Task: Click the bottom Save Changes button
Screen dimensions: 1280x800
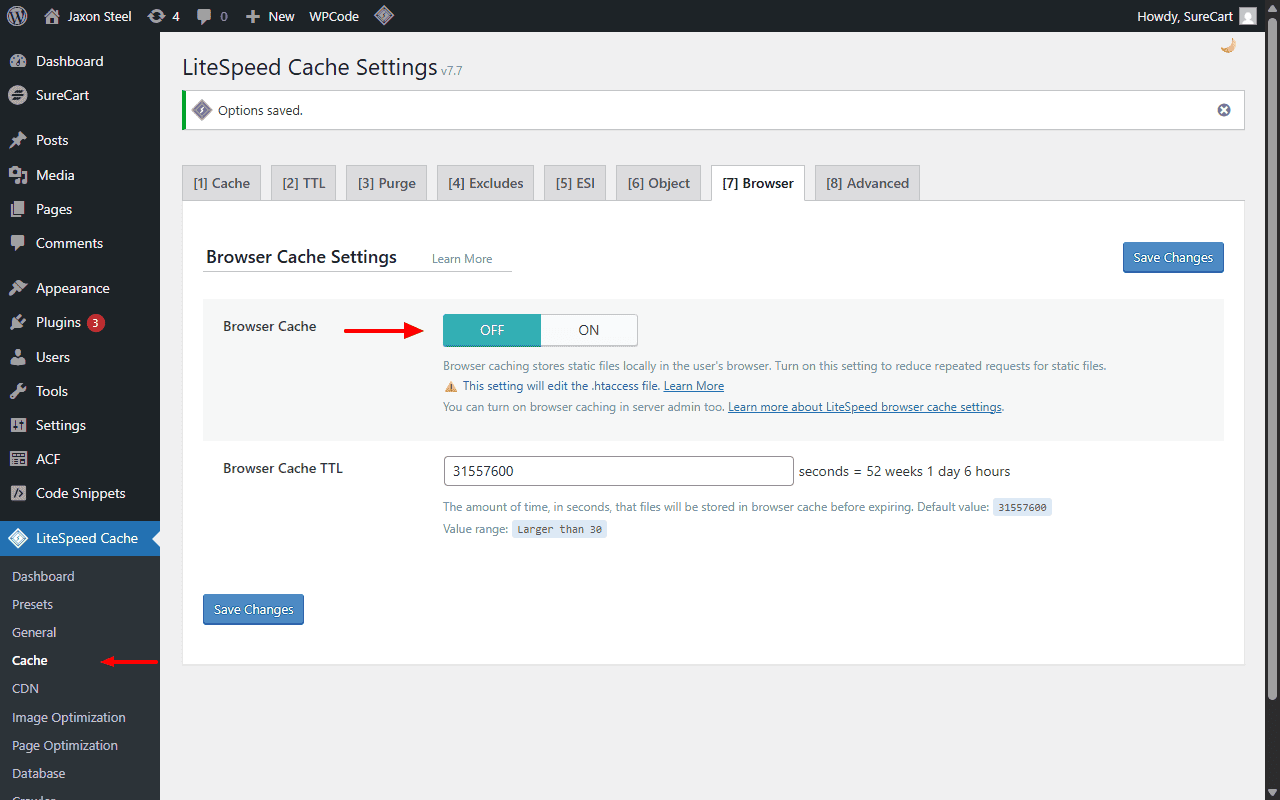Action: (254, 609)
